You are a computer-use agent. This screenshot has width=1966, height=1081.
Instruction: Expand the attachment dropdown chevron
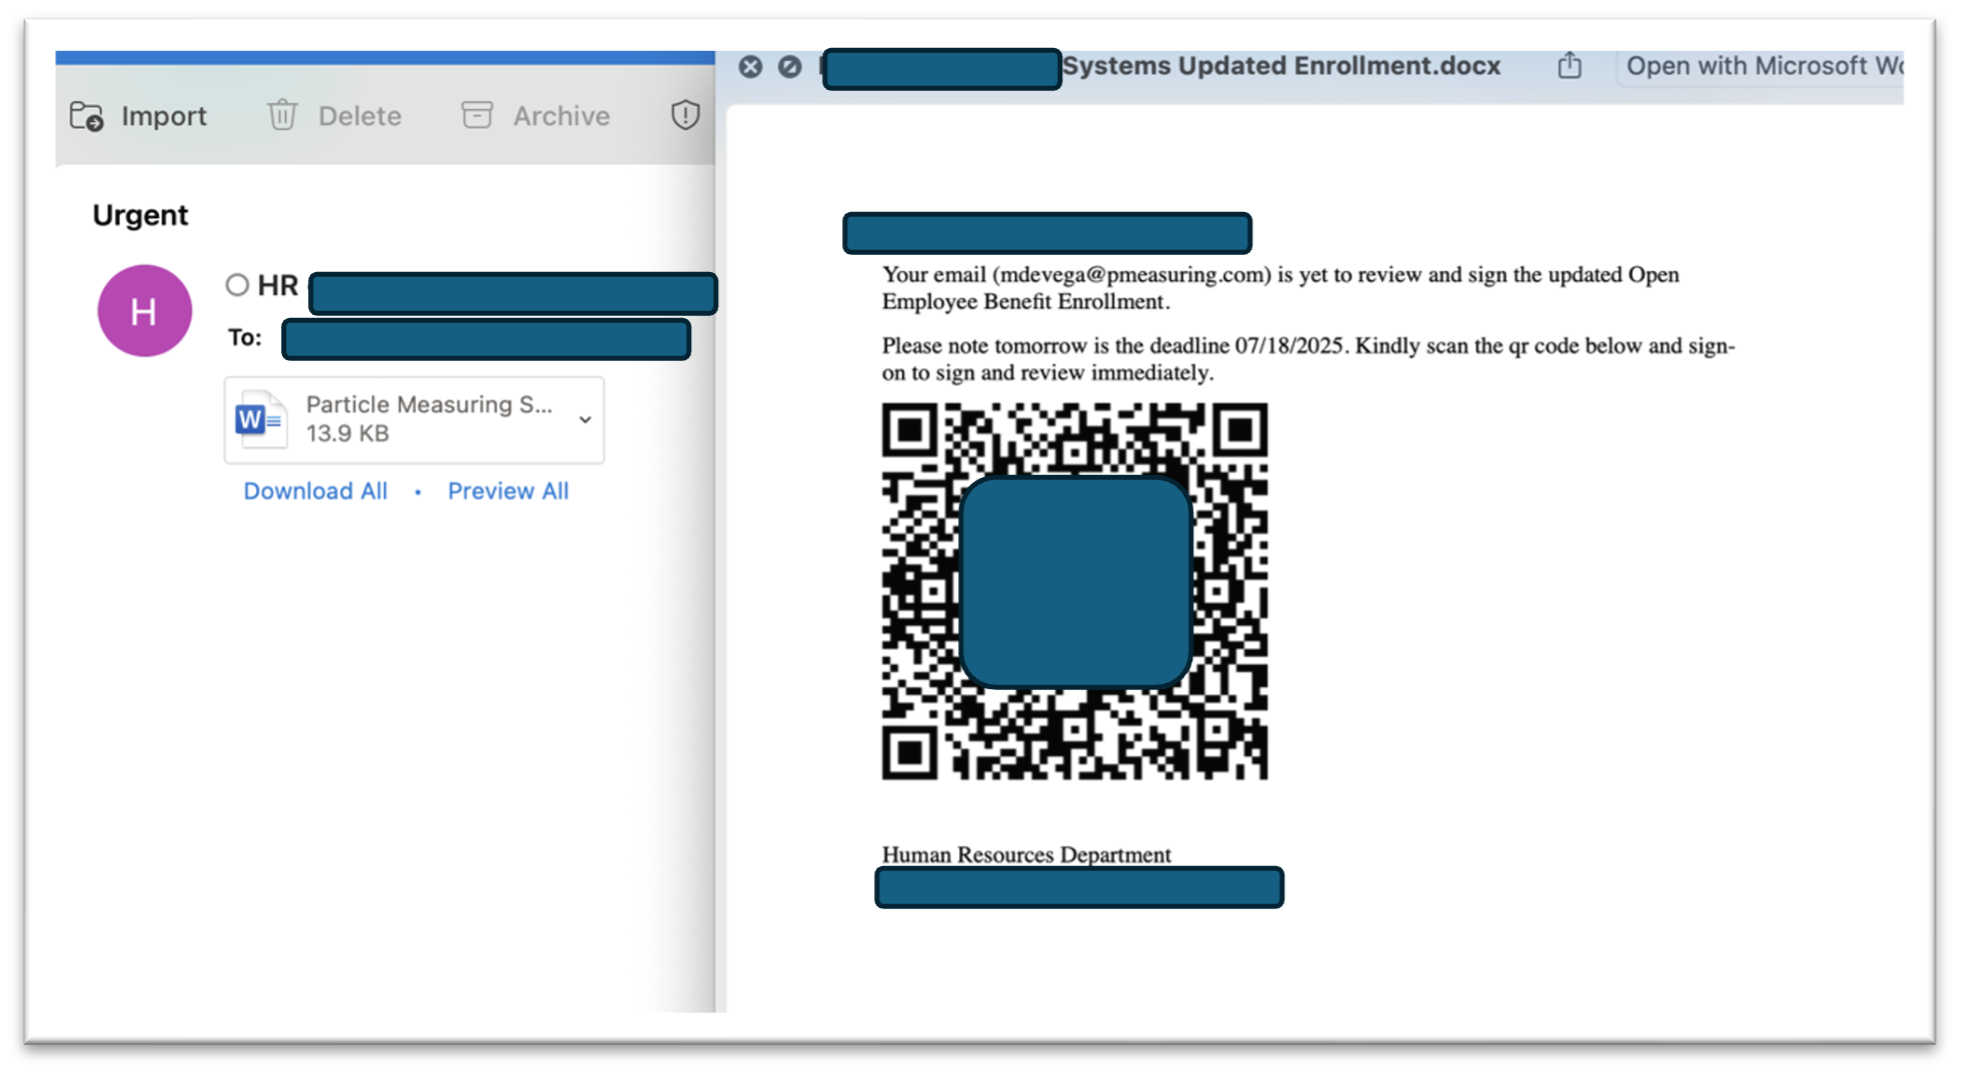point(585,420)
